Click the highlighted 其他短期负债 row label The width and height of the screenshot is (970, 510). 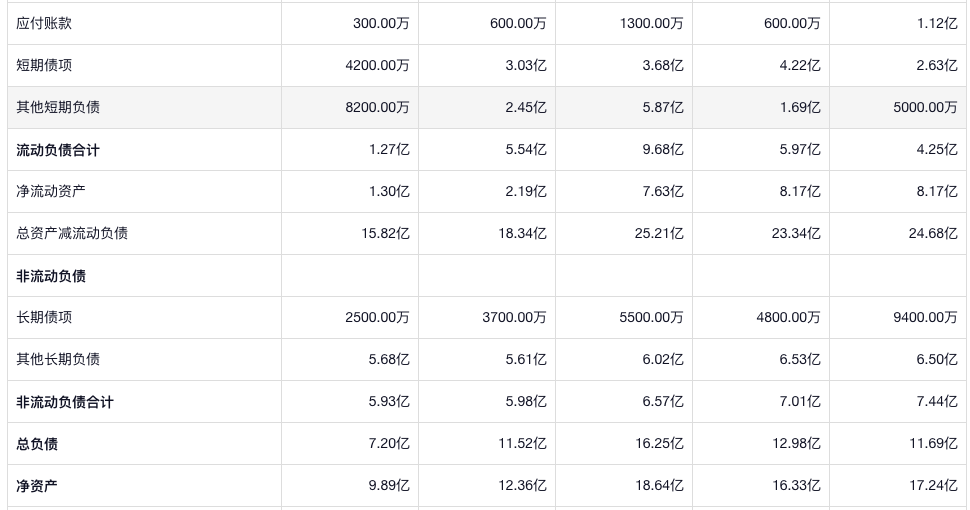click(x=58, y=107)
